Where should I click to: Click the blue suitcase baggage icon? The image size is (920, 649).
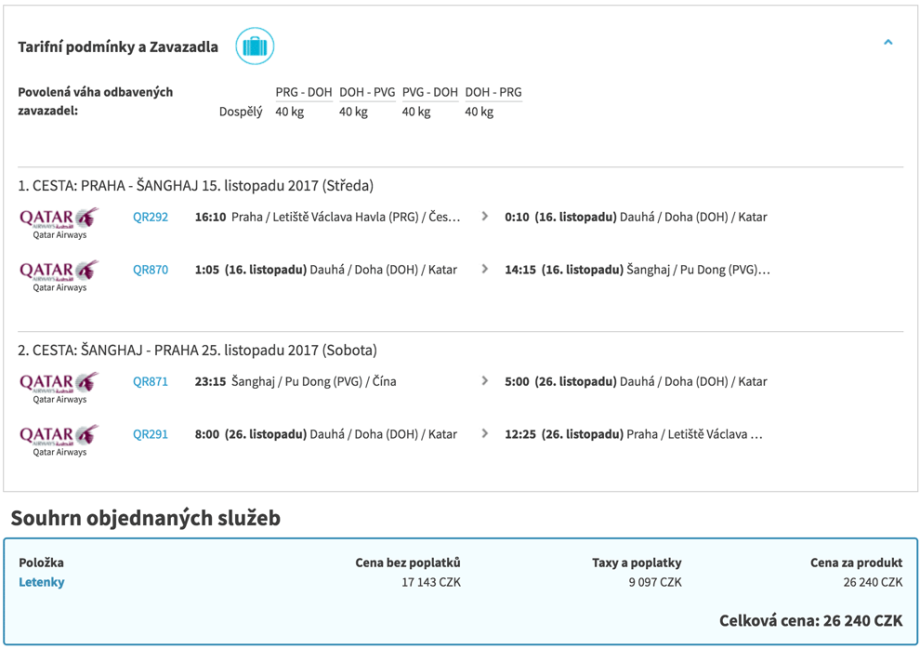point(255,46)
